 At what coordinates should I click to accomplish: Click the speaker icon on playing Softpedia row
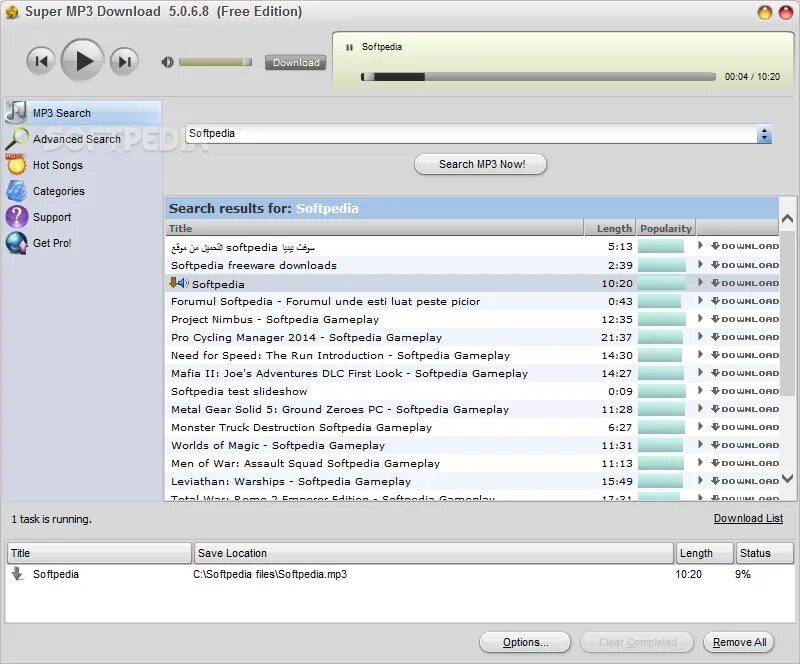pos(183,283)
